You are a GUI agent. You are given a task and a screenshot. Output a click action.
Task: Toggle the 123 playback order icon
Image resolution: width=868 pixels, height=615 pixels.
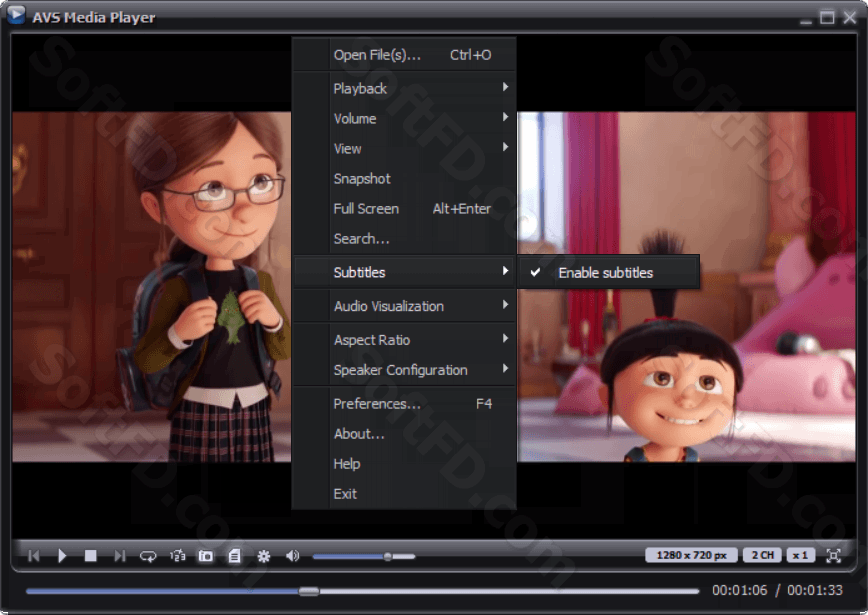[177, 556]
